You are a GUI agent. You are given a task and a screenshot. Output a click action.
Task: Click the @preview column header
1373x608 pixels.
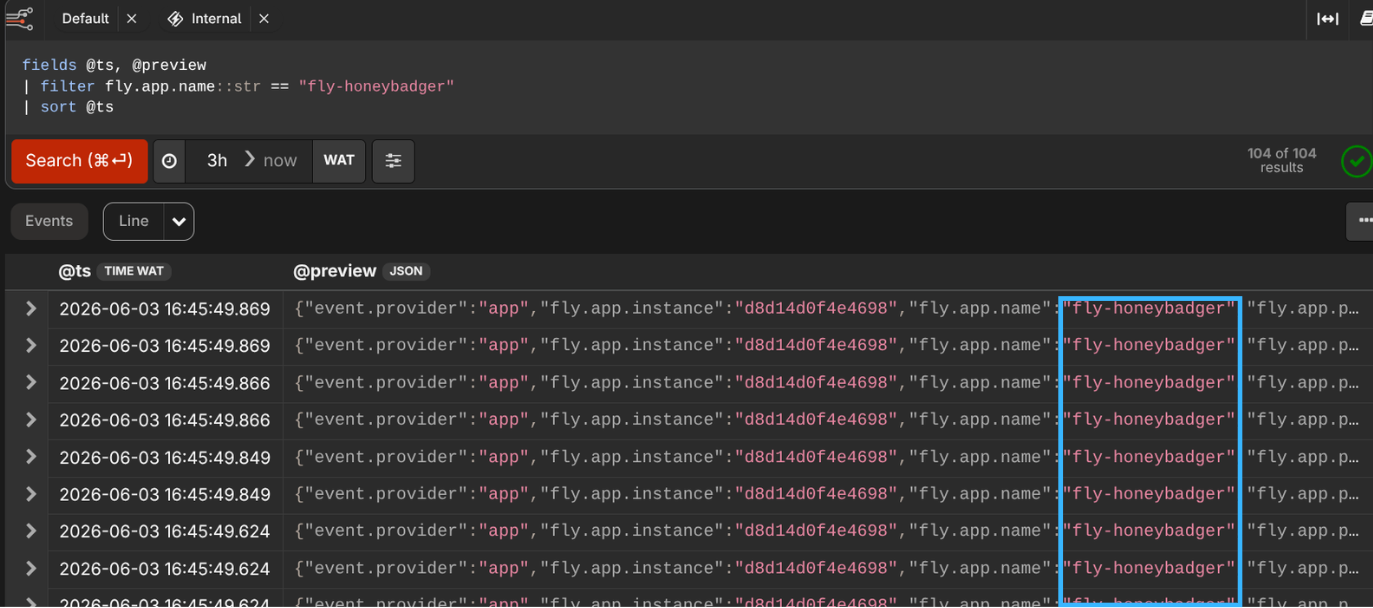334,271
